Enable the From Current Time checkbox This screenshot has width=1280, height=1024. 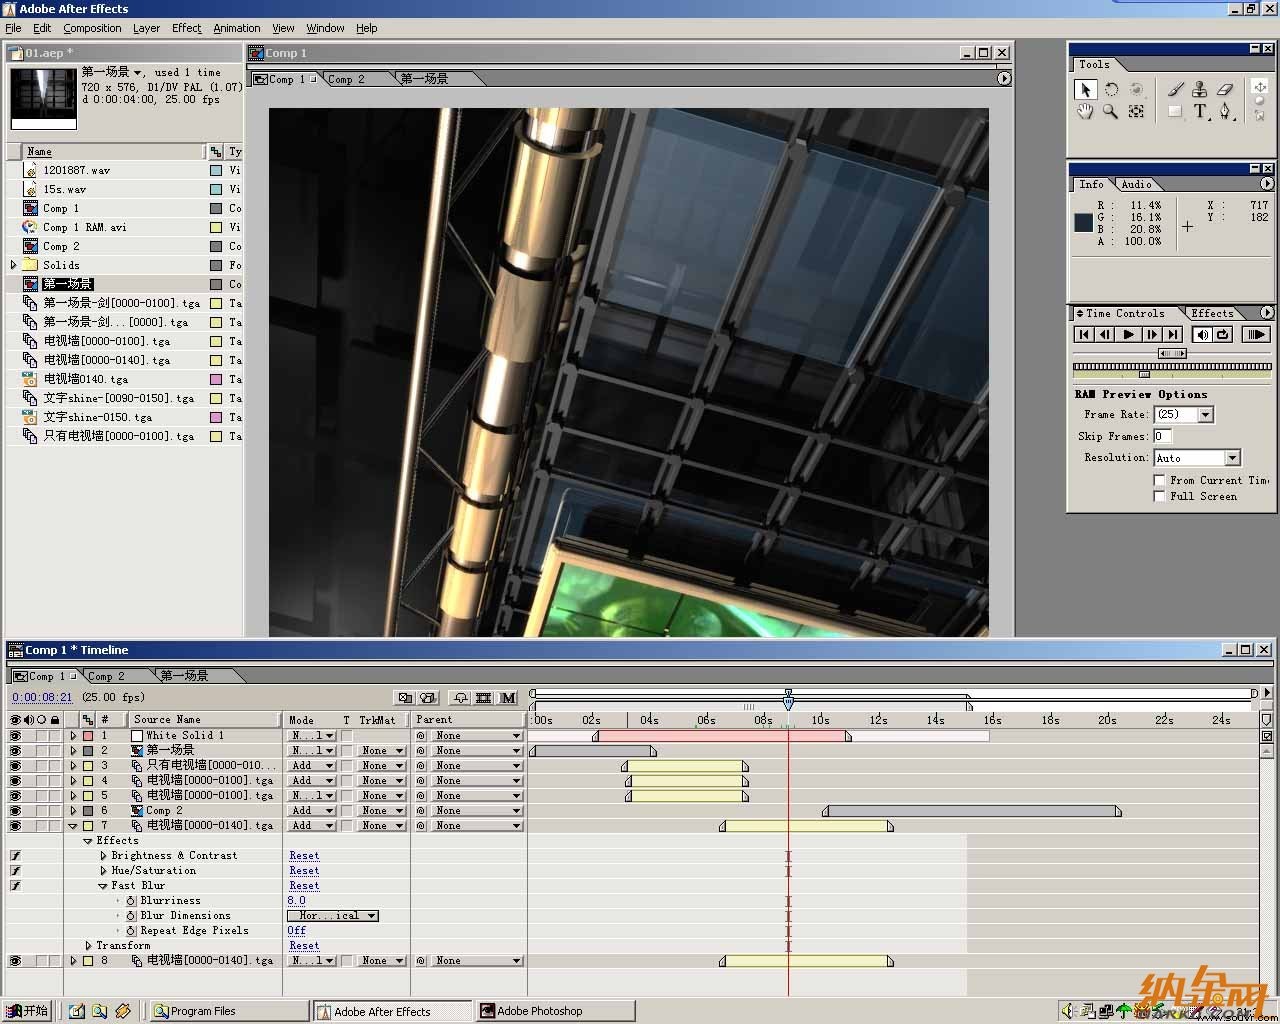pos(1159,480)
